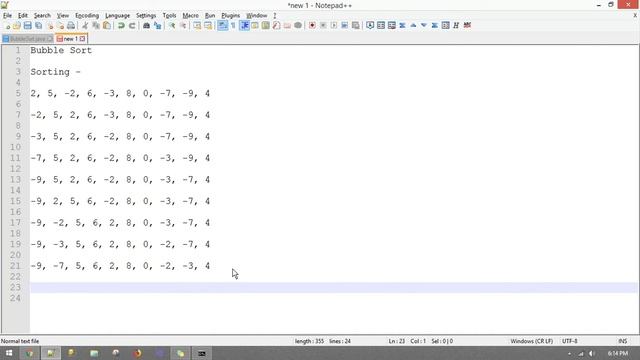Click the Windows (CR LF) status field
Viewport: 640px width, 360px height.
[x=531, y=341]
